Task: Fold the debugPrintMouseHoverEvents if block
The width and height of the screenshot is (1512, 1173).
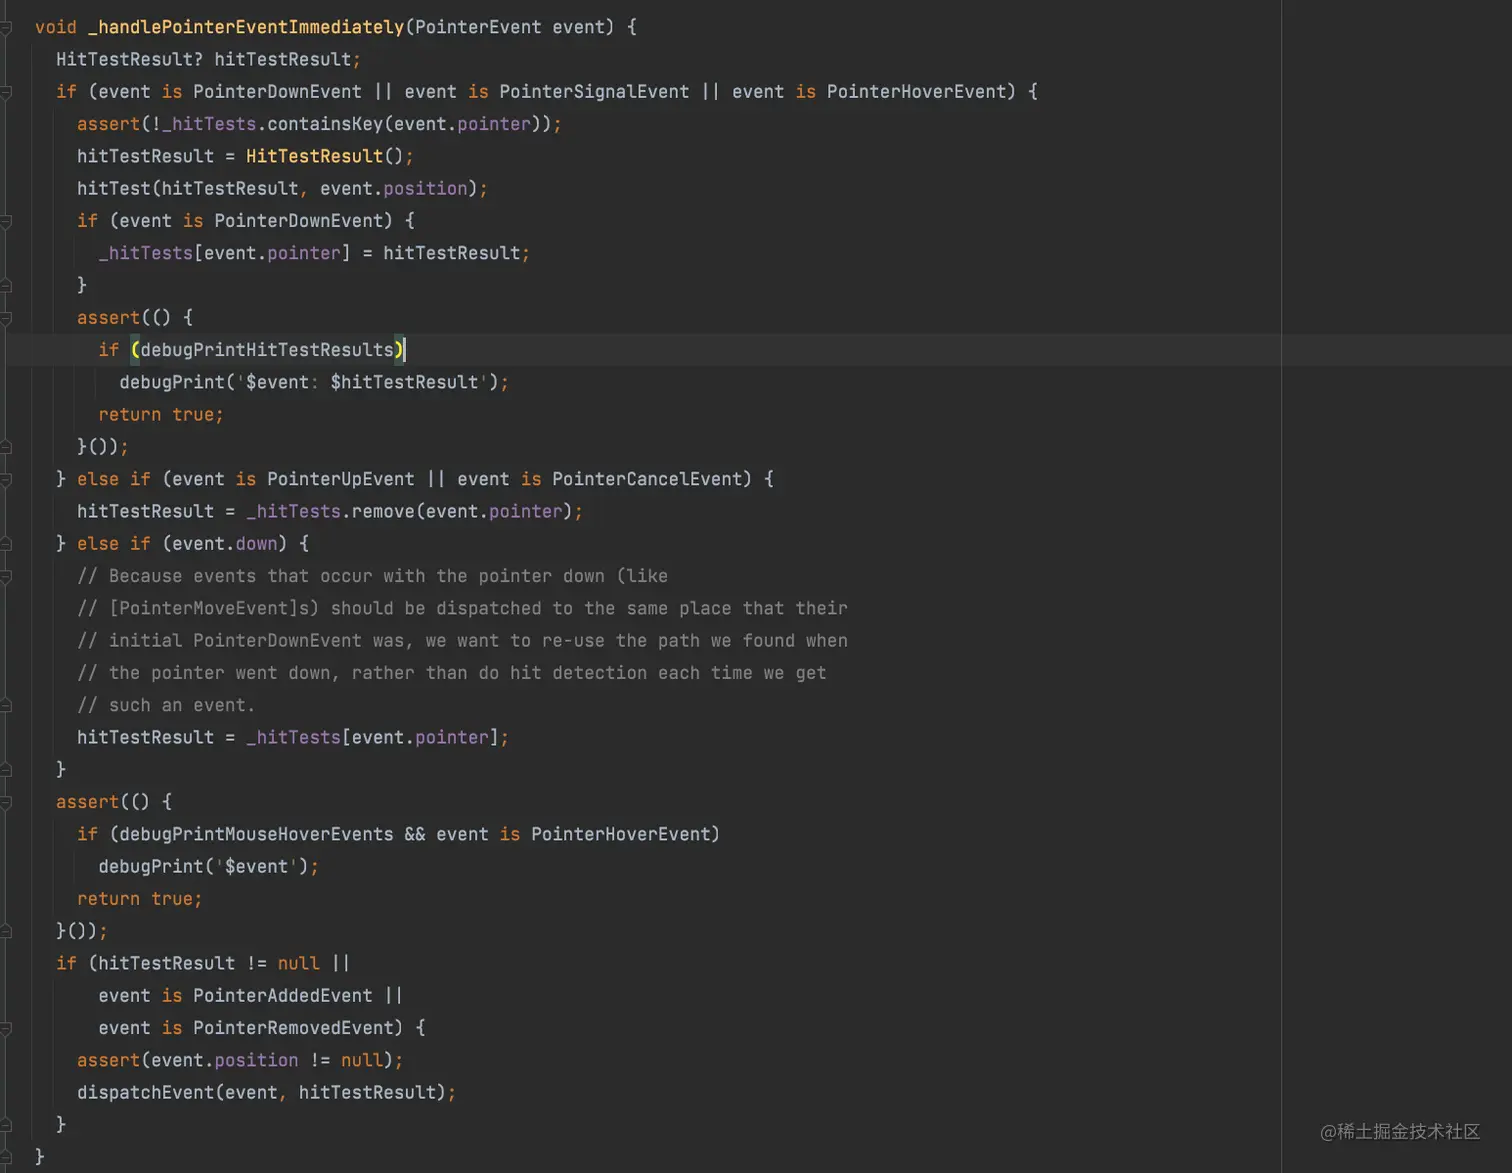Action: click(x=8, y=833)
